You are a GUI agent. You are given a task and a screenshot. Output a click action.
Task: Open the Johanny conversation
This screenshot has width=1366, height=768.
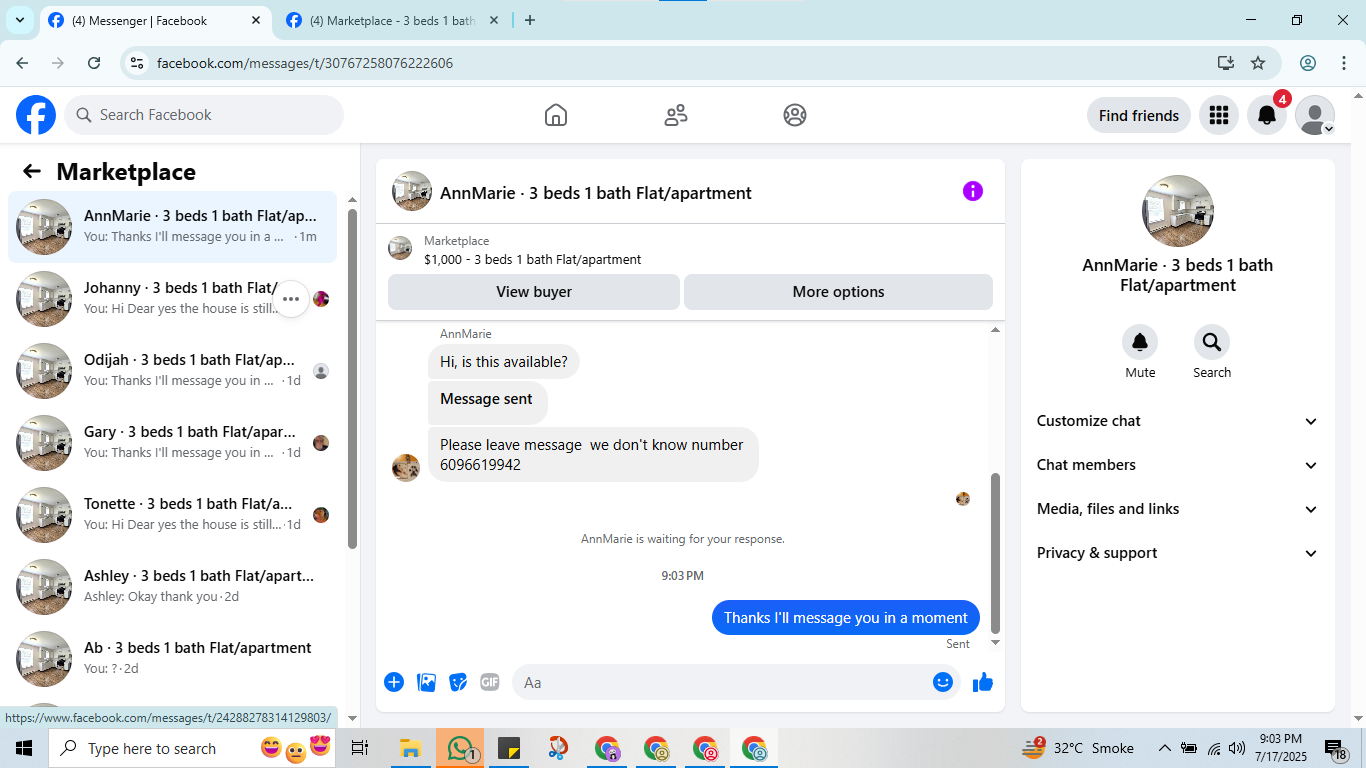point(172,299)
